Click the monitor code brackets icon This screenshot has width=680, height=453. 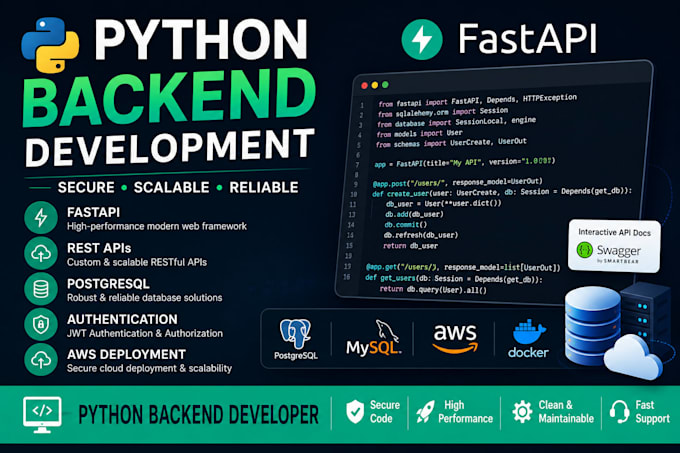pos(42,414)
